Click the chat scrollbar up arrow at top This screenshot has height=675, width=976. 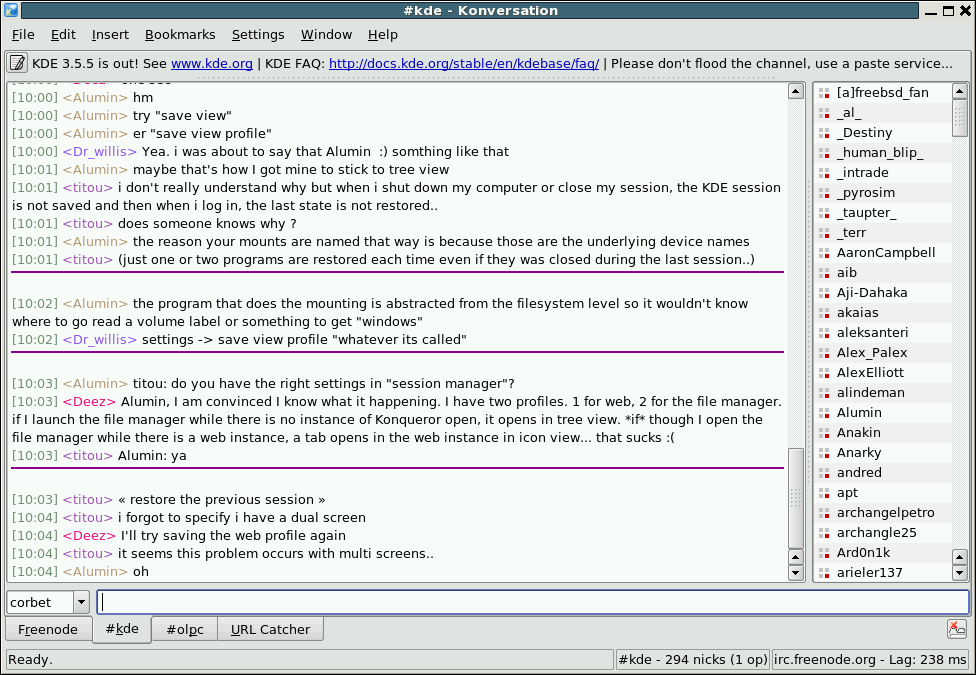click(x=796, y=91)
